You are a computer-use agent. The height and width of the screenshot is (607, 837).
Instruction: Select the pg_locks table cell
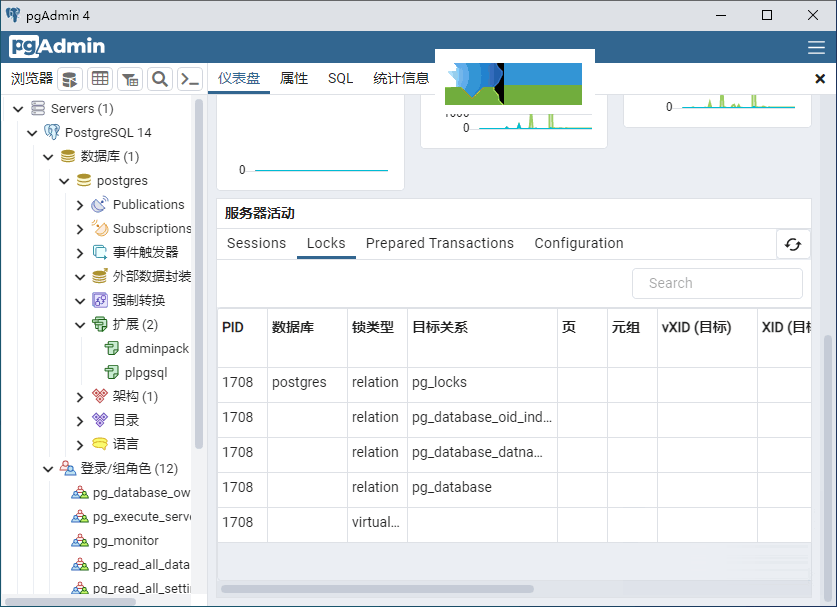tap(482, 383)
